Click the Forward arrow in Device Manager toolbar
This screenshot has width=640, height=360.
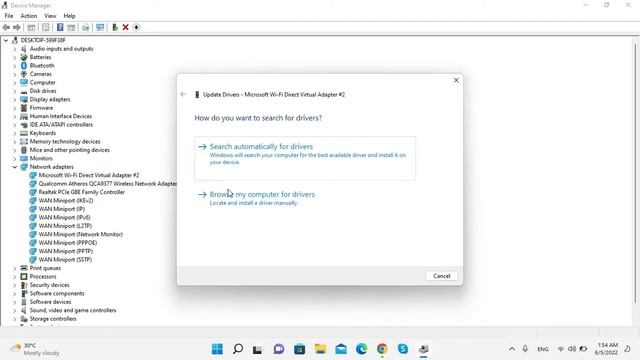17,27
